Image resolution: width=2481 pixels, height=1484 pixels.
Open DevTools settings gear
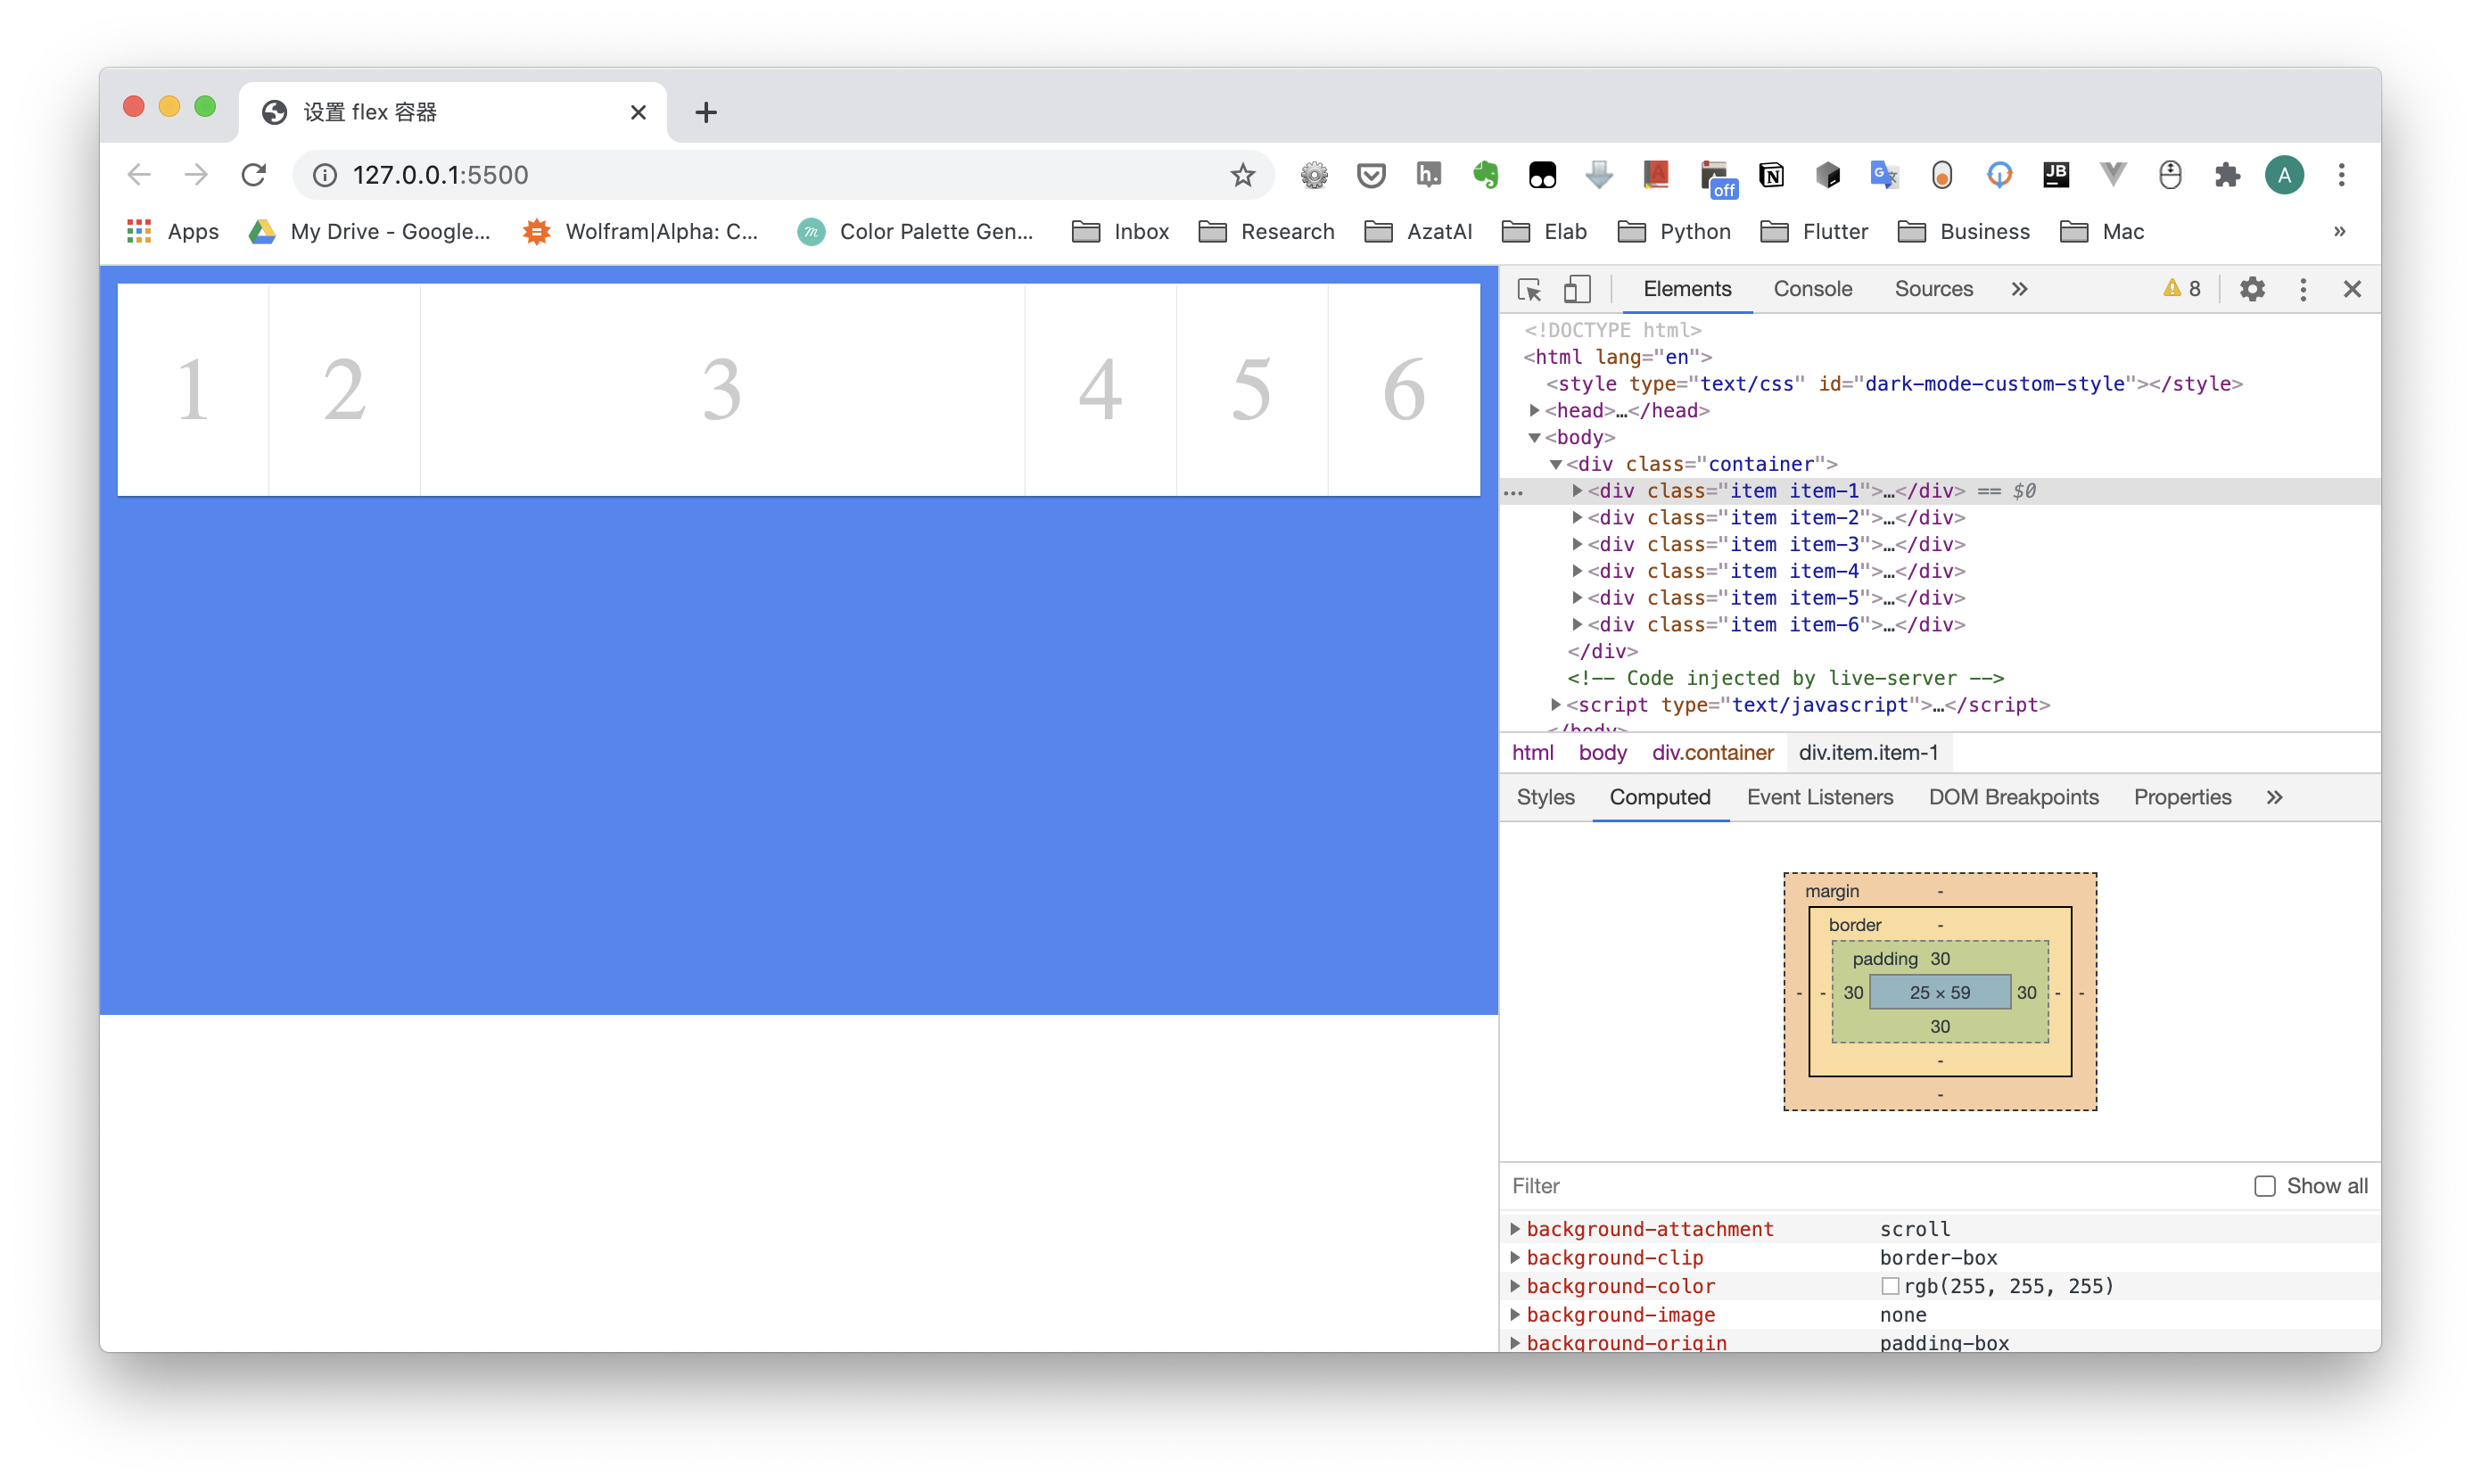click(x=2252, y=289)
